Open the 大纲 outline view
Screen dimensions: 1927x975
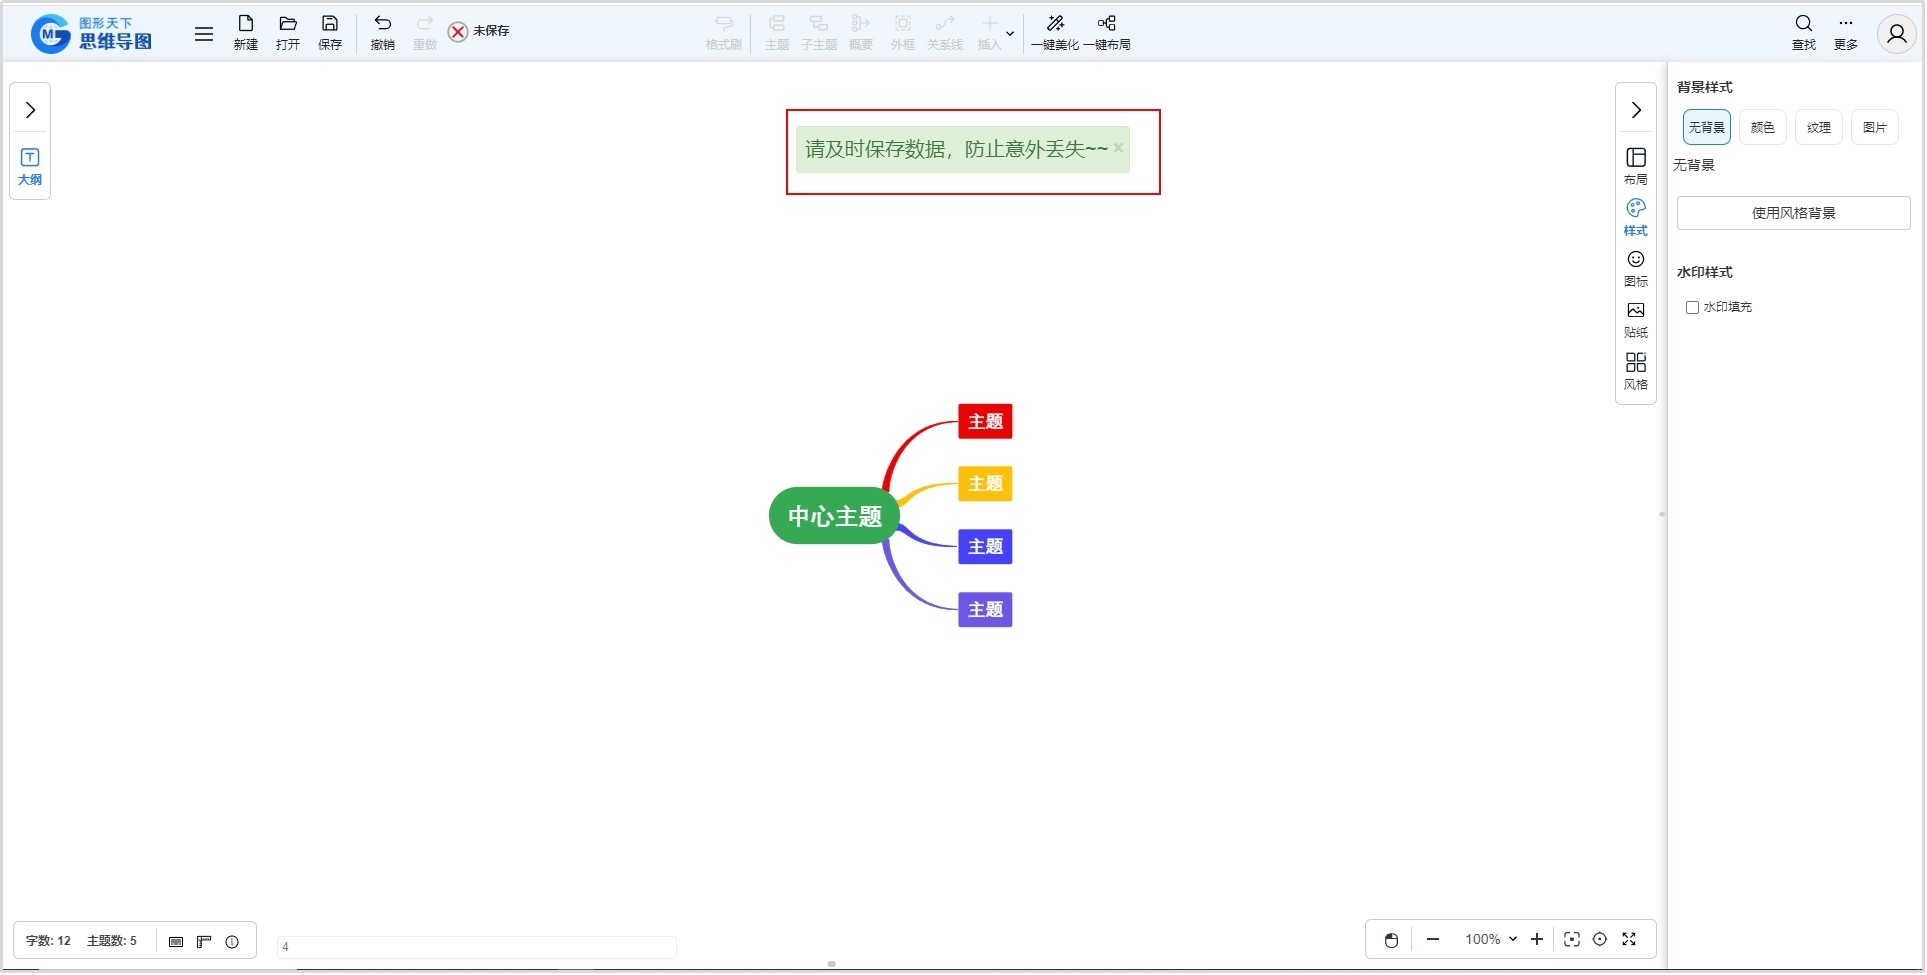click(30, 167)
